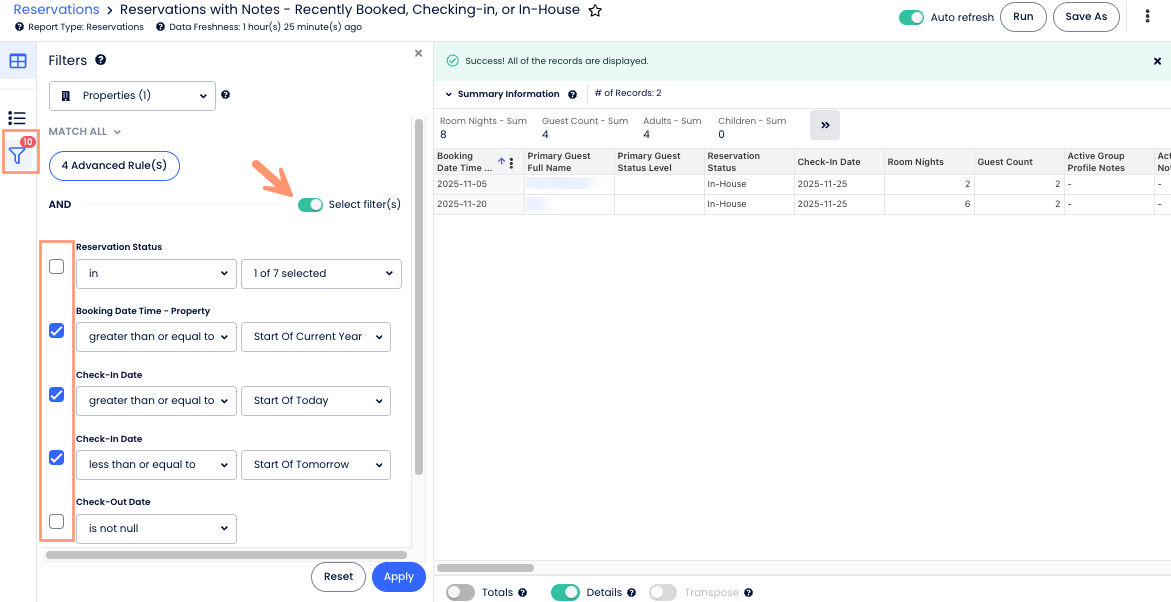Collapse the Summary Information section
The image size is (1171, 602).
[x=449, y=95]
